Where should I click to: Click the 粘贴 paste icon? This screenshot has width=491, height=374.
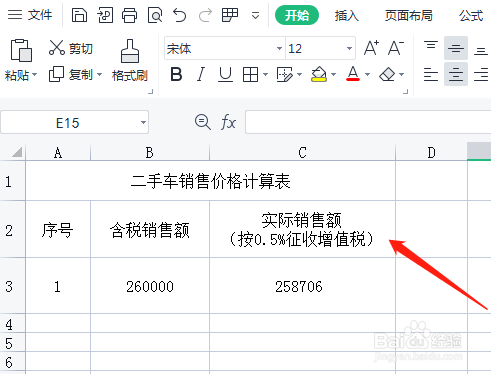point(21,51)
